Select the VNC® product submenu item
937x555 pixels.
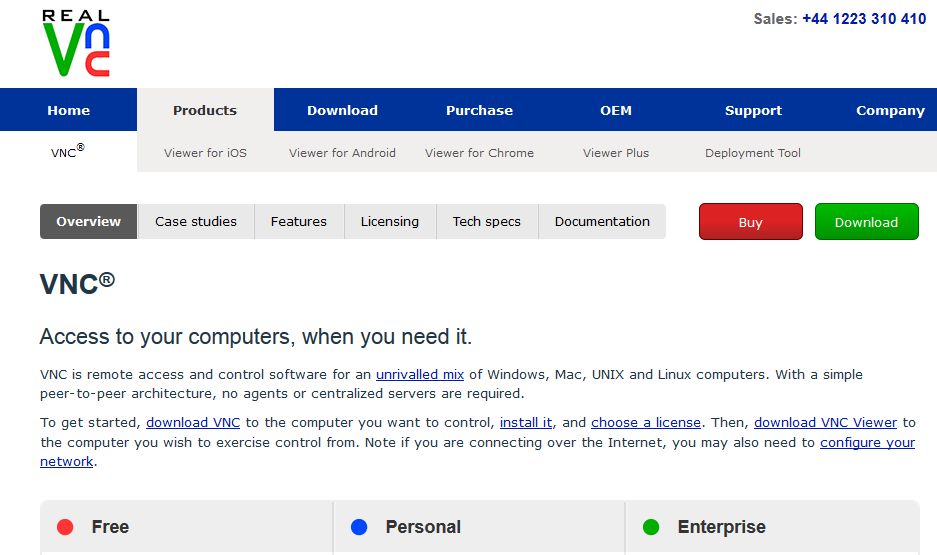pos(68,151)
